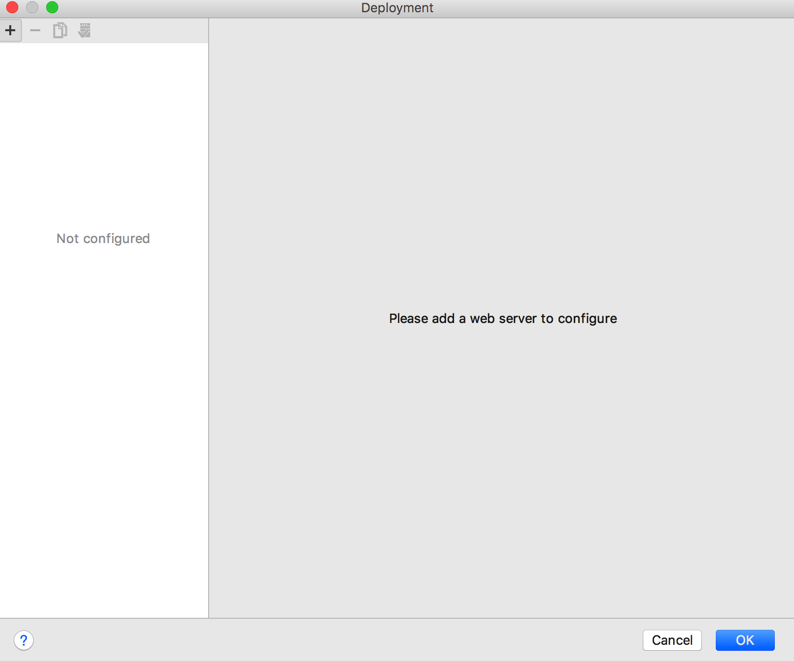794x661 pixels.
Task: Maximize the Deployment window with green button
Action: click(52, 8)
